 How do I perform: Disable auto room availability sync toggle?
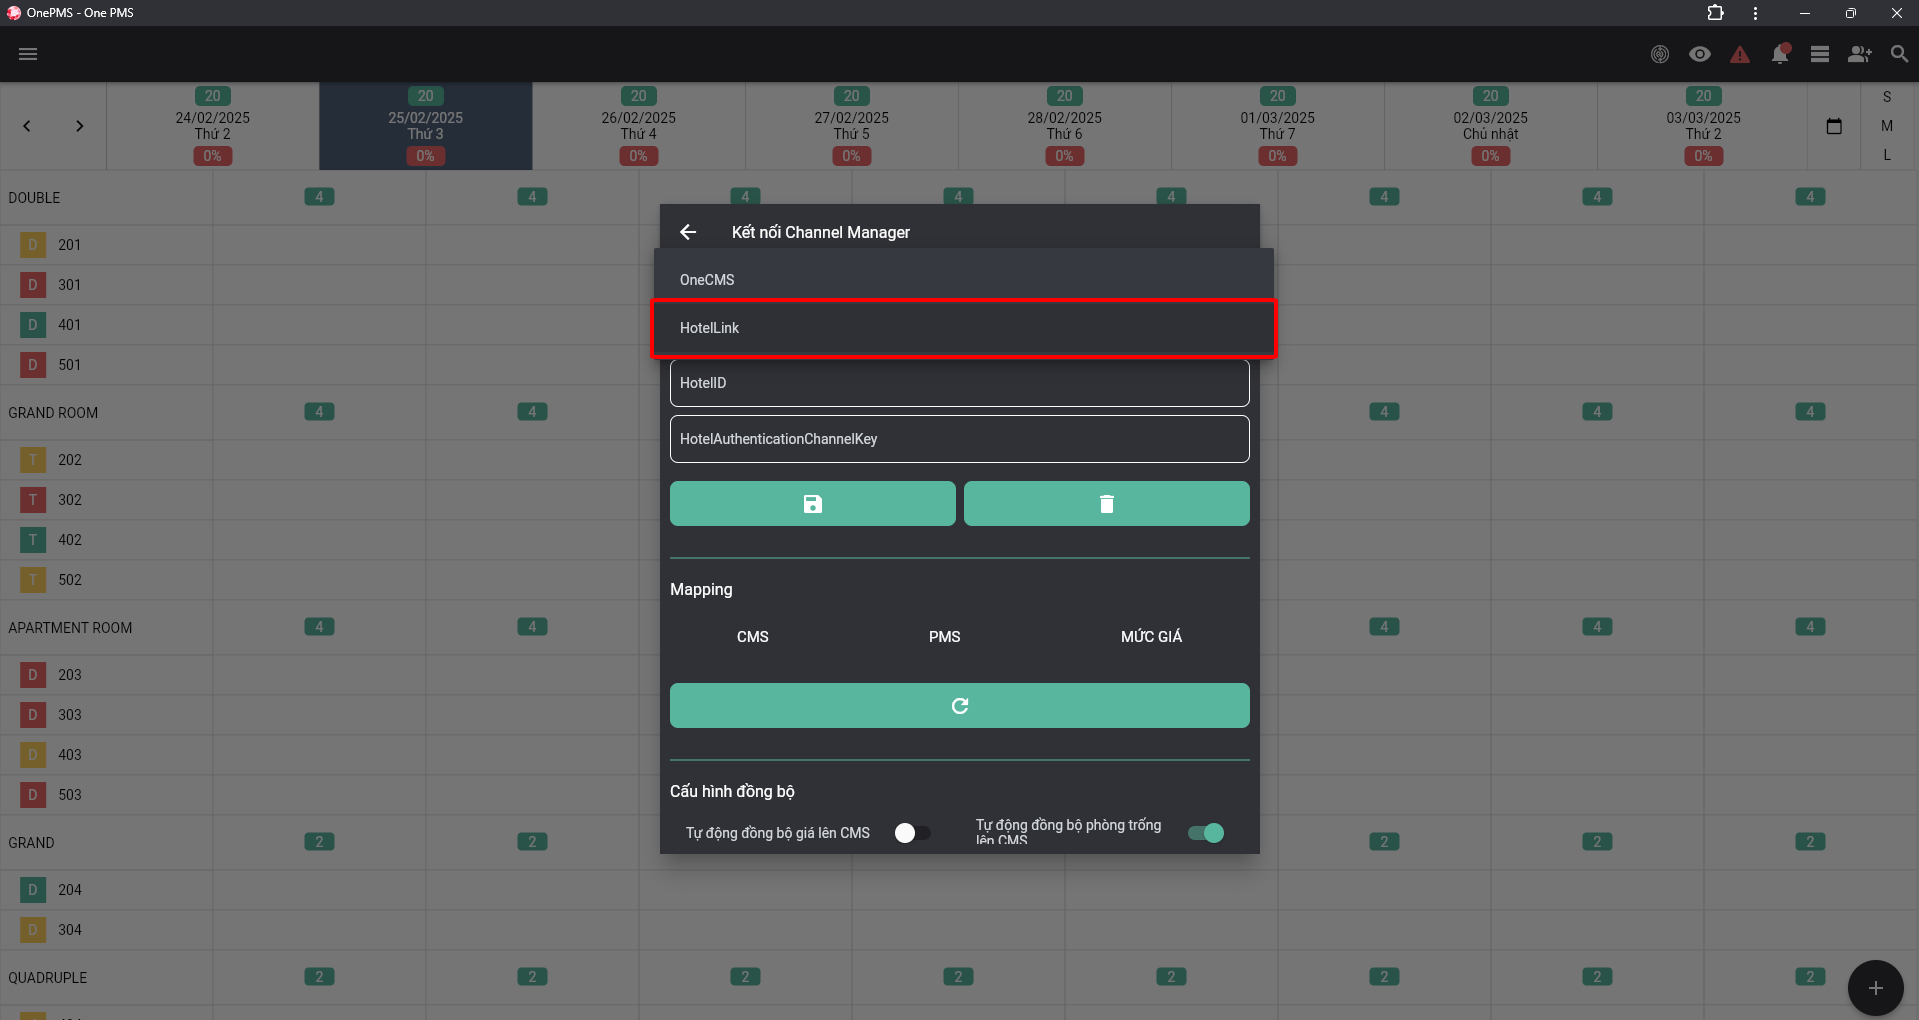click(1206, 833)
